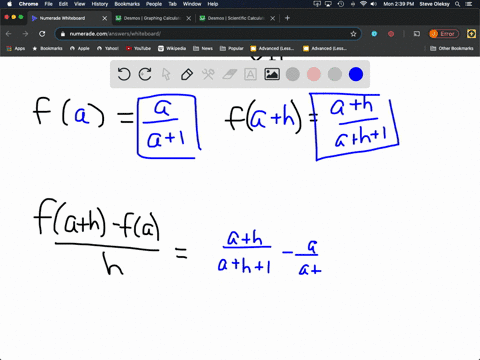Open the Wi-Fi status menu
Viewport: 480px width, 360px height.
click(x=364, y=4)
